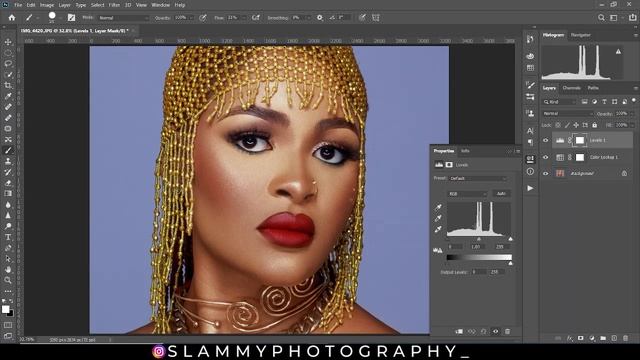Open the Filter menu
Image resolution: width=640 pixels, height=360 pixels.
point(114,5)
